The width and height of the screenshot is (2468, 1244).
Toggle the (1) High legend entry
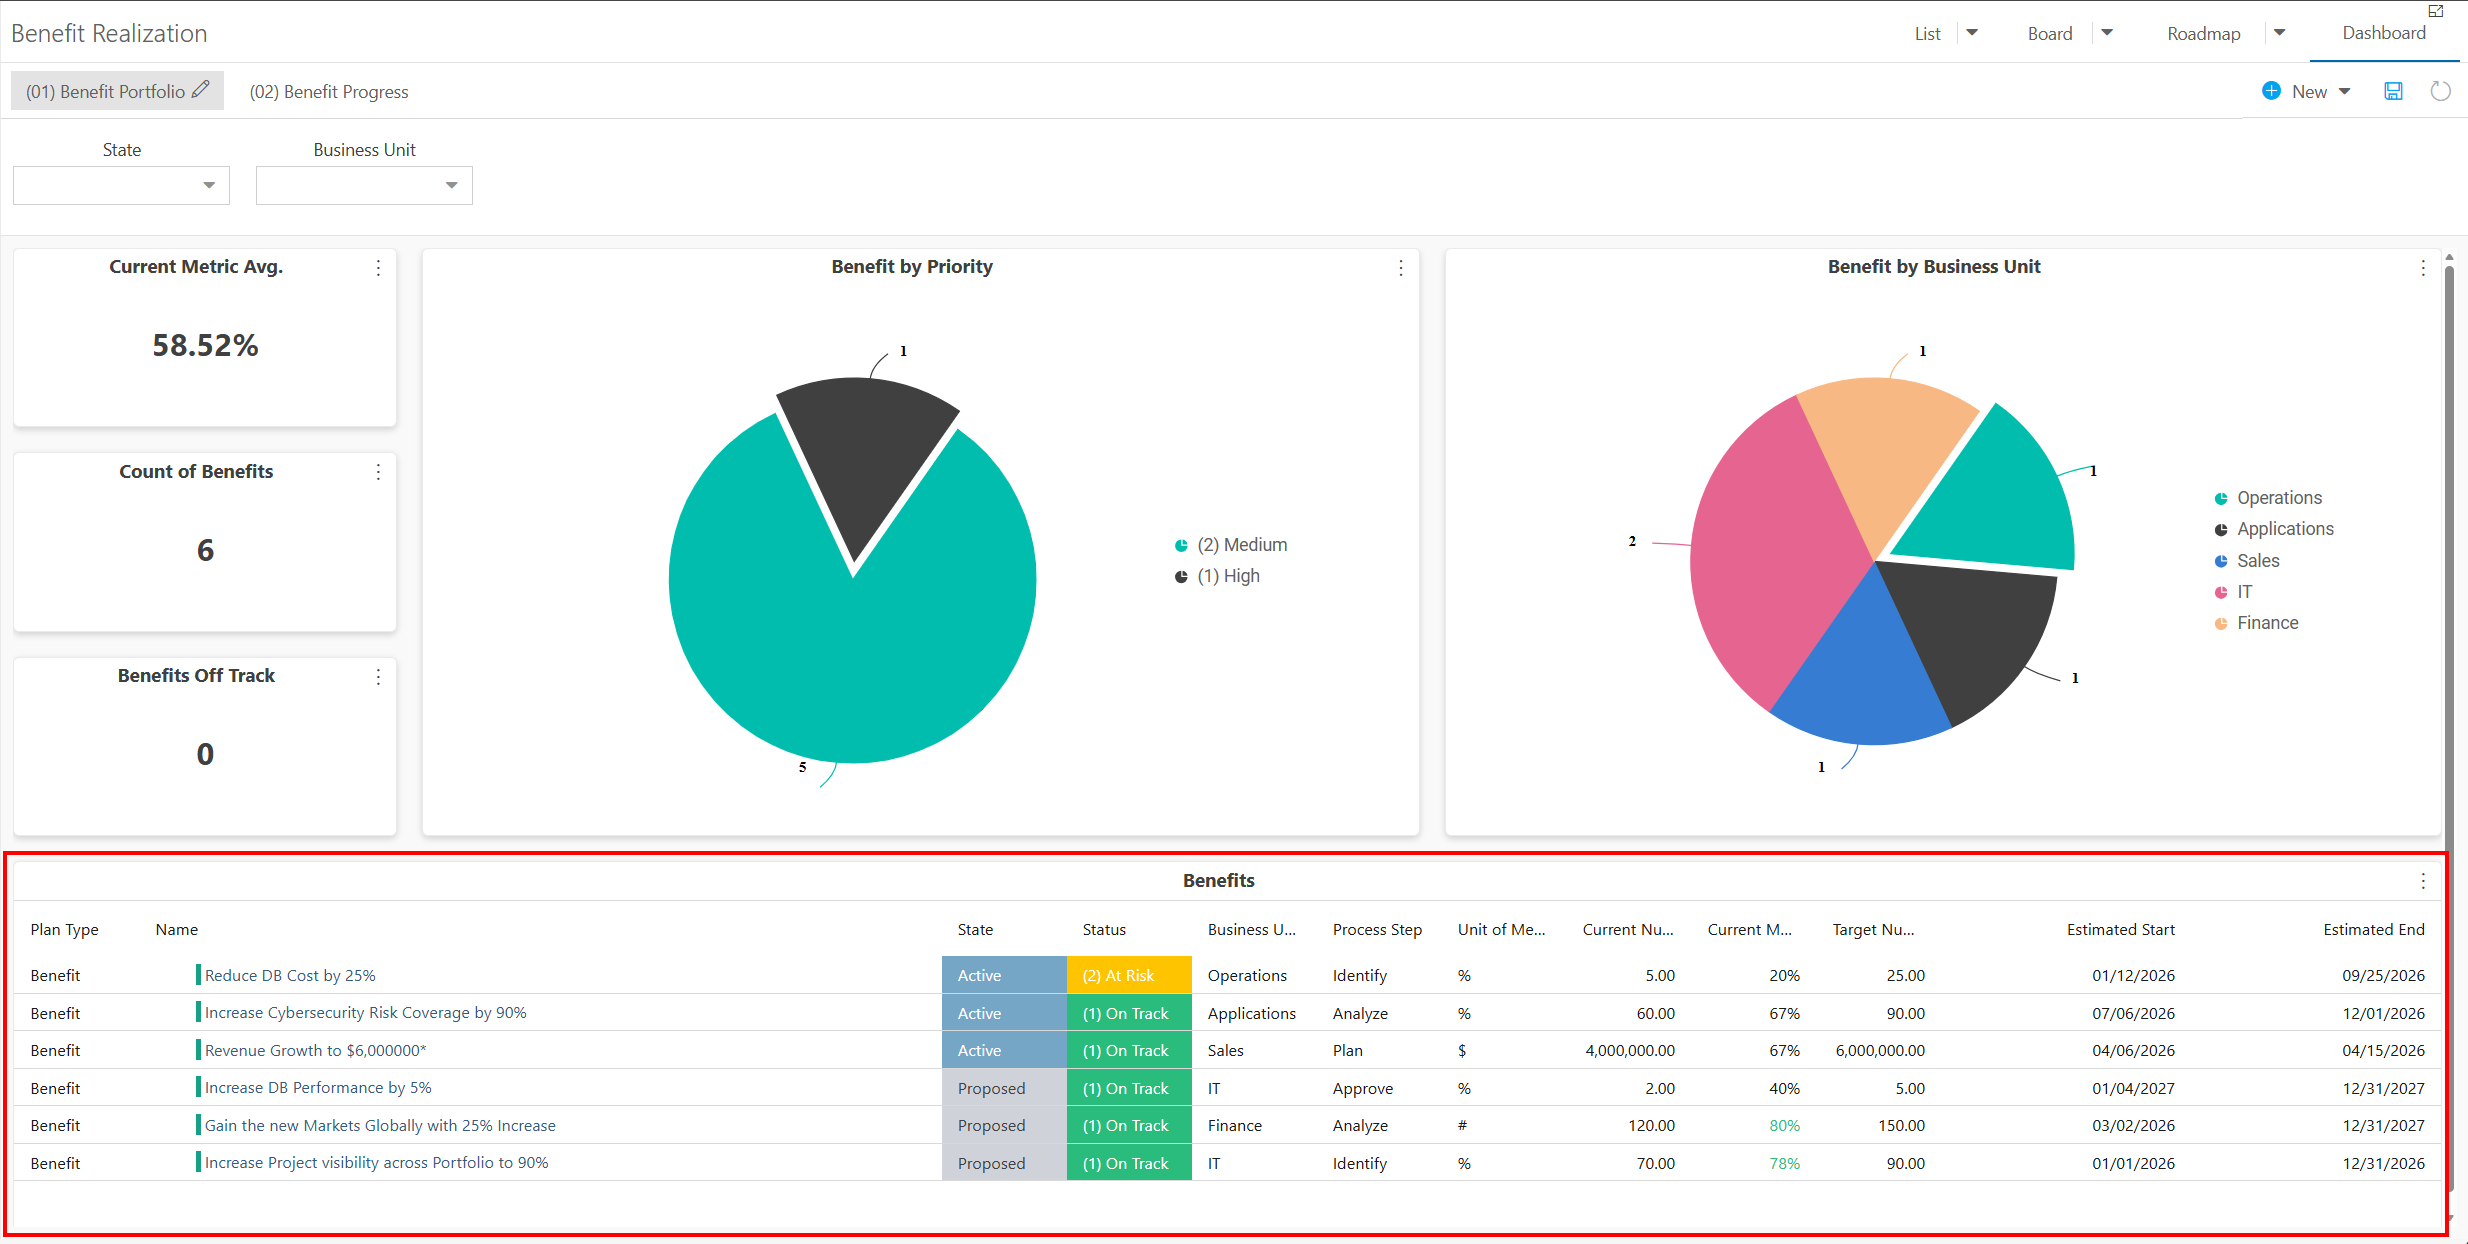pyautogui.click(x=1217, y=576)
